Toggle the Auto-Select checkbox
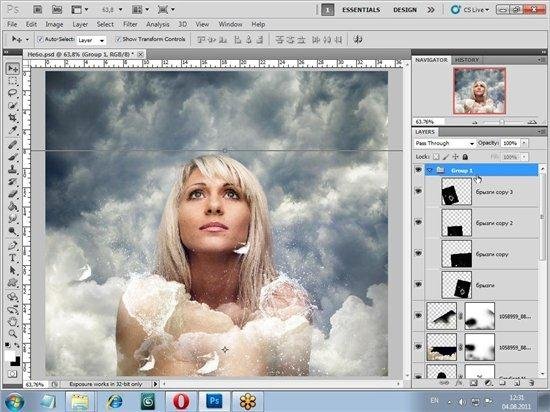The height and width of the screenshot is (412, 550). click(x=40, y=39)
